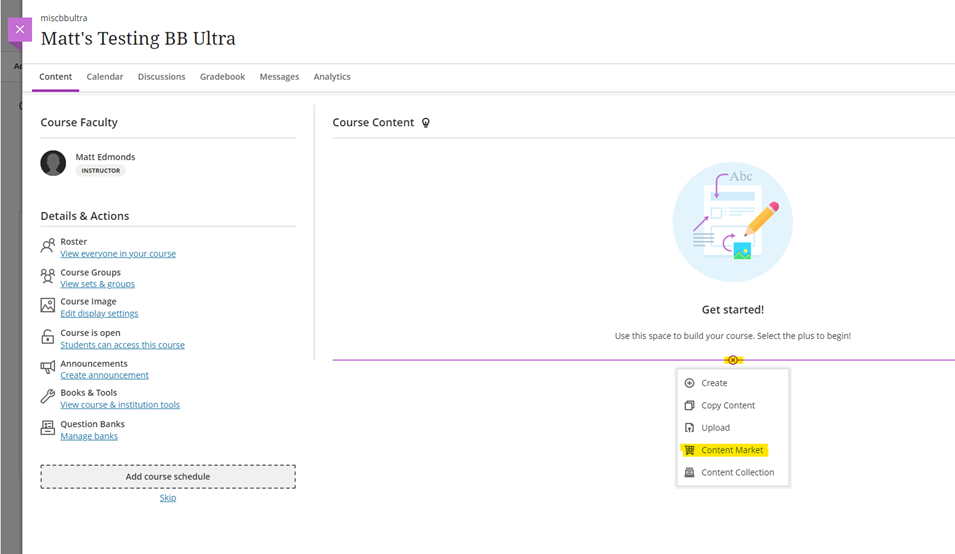Click the Books & Tools wrench icon
Viewport: 955px width, 554px height.
click(x=48, y=396)
